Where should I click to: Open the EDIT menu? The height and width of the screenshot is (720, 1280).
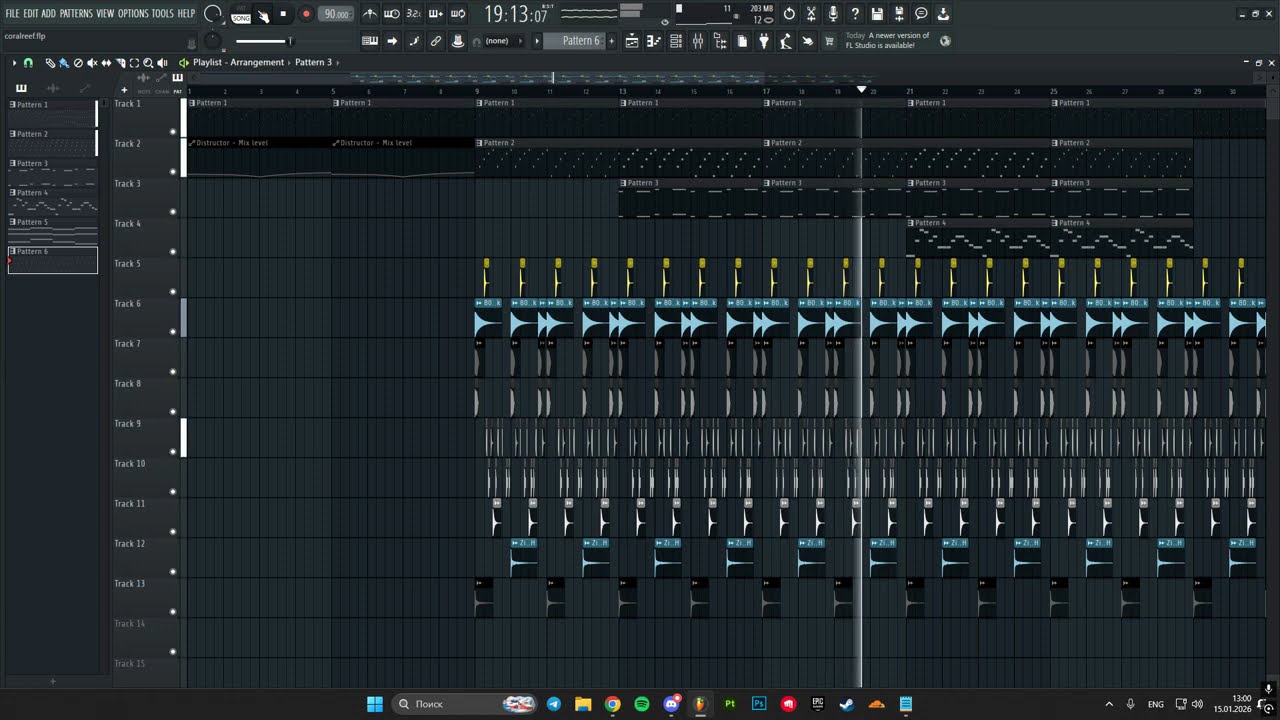tap(31, 14)
